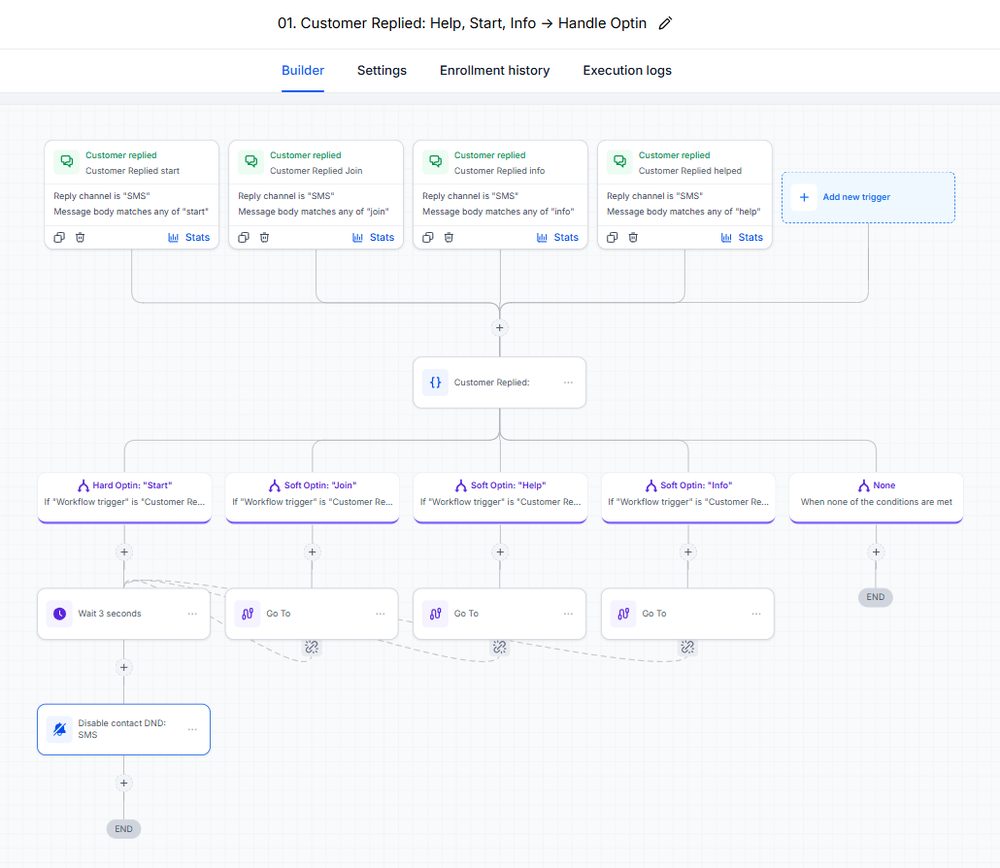The image size is (1000, 868).
Task: View Stats for Customer Replied info trigger
Action: click(557, 237)
